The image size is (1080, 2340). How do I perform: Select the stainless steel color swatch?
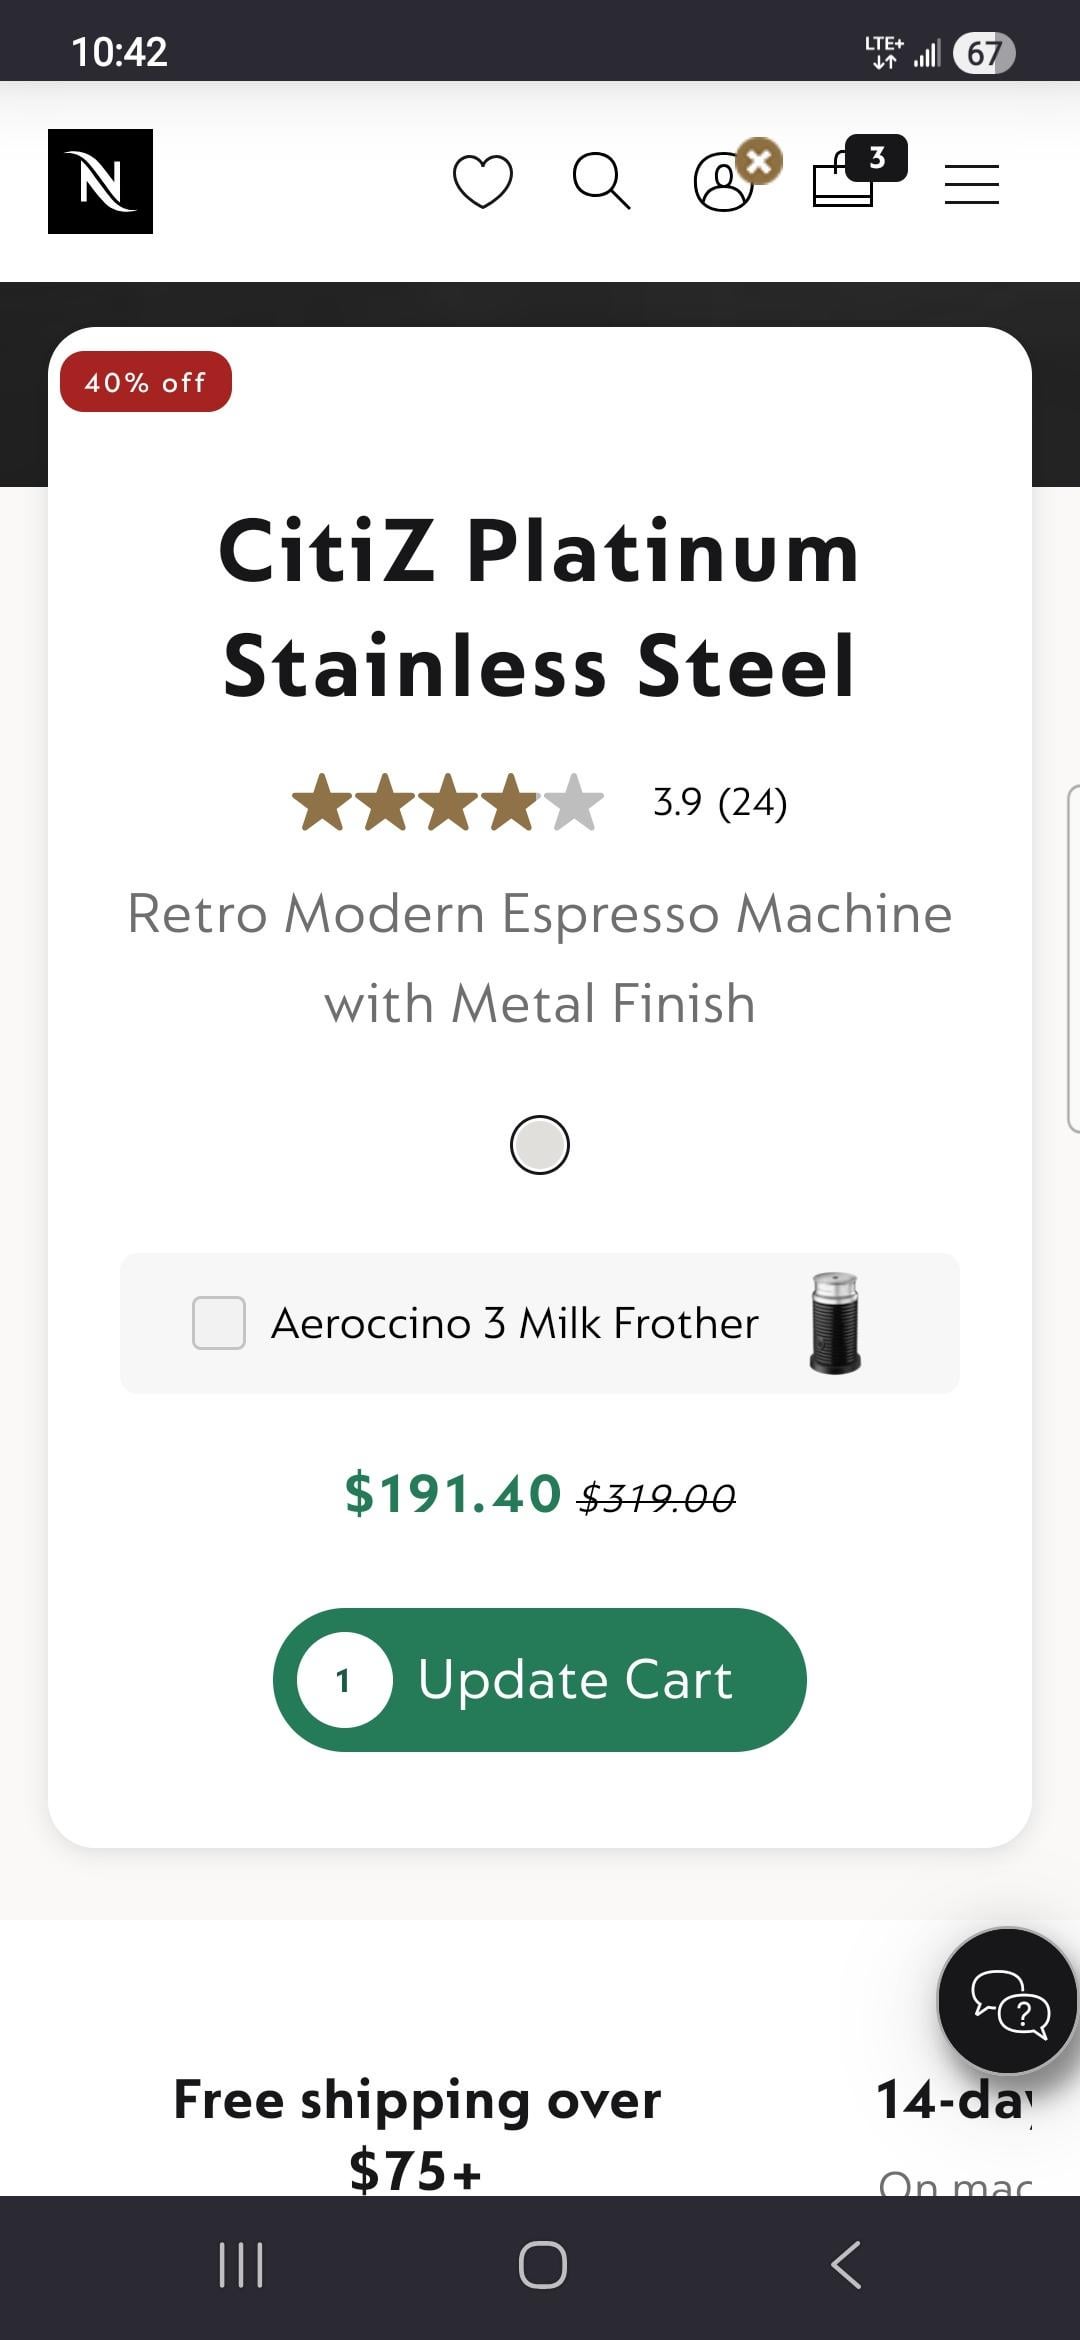point(540,1145)
